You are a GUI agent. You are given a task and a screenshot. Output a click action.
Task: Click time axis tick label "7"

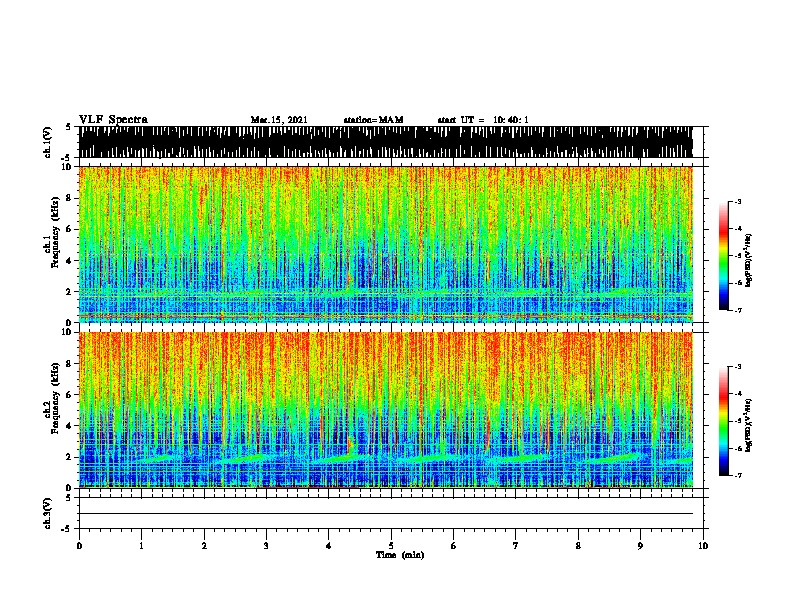click(x=516, y=546)
